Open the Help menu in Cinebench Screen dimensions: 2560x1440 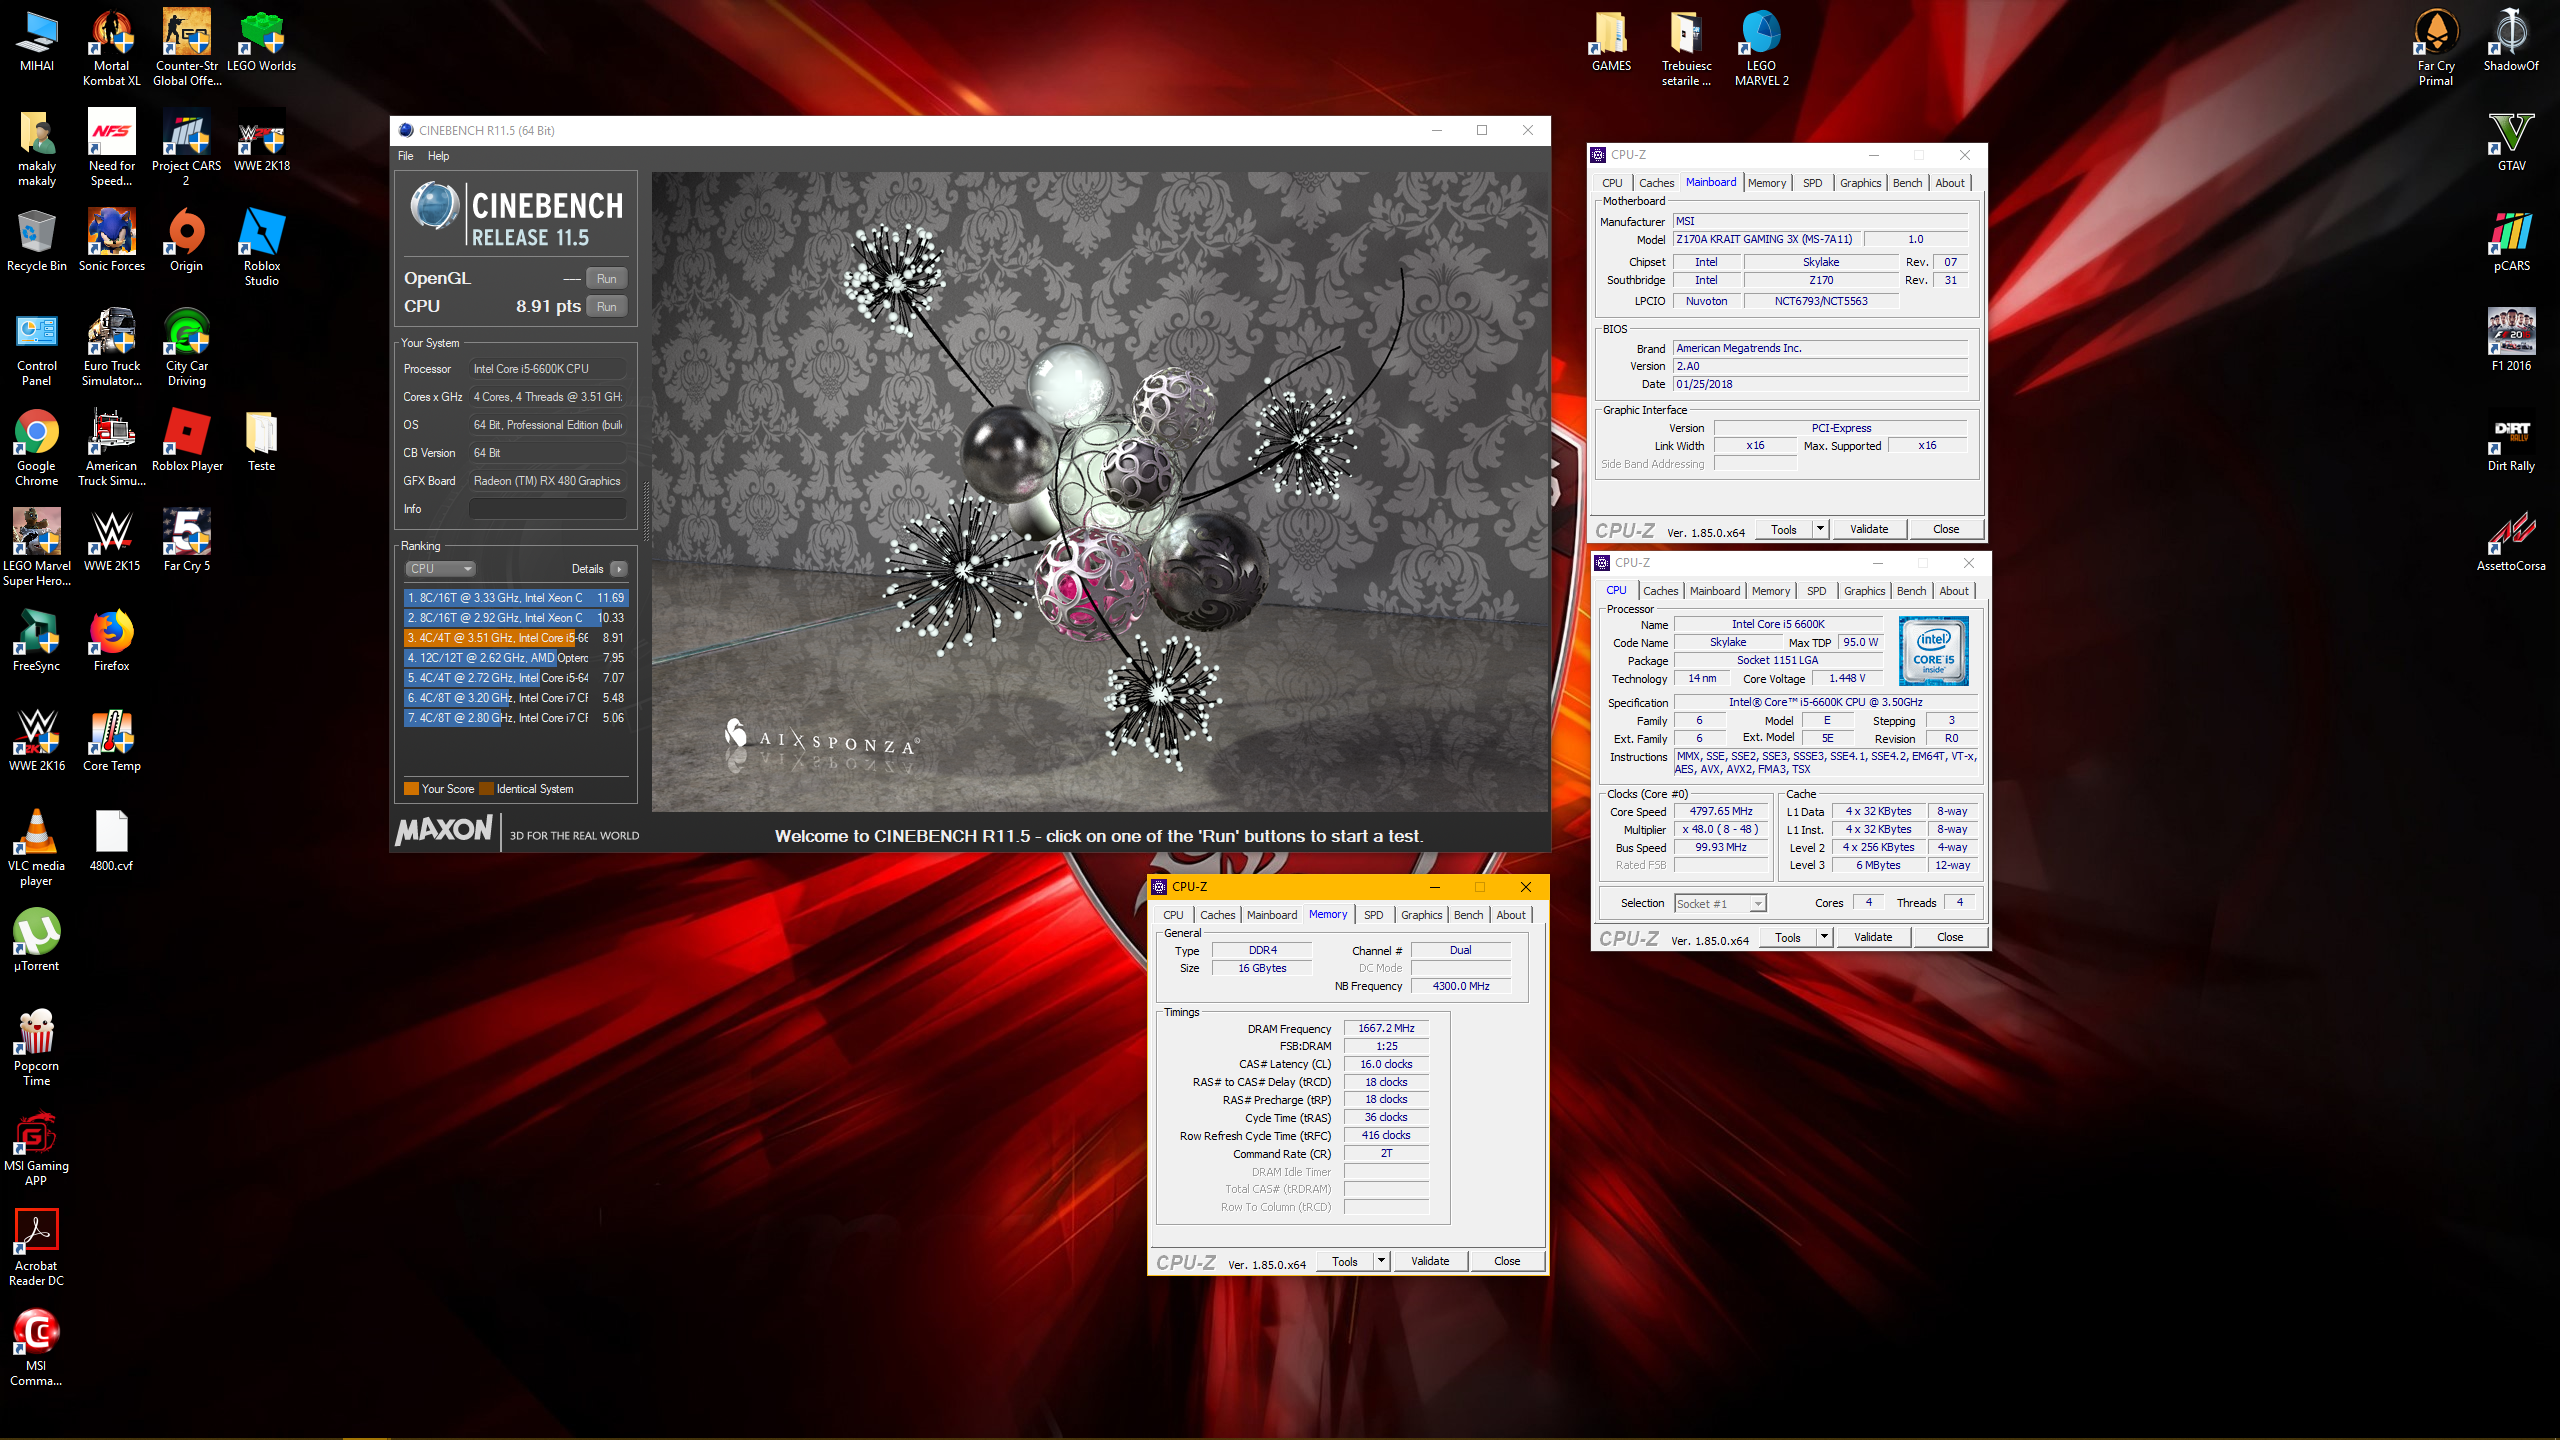tap(438, 156)
